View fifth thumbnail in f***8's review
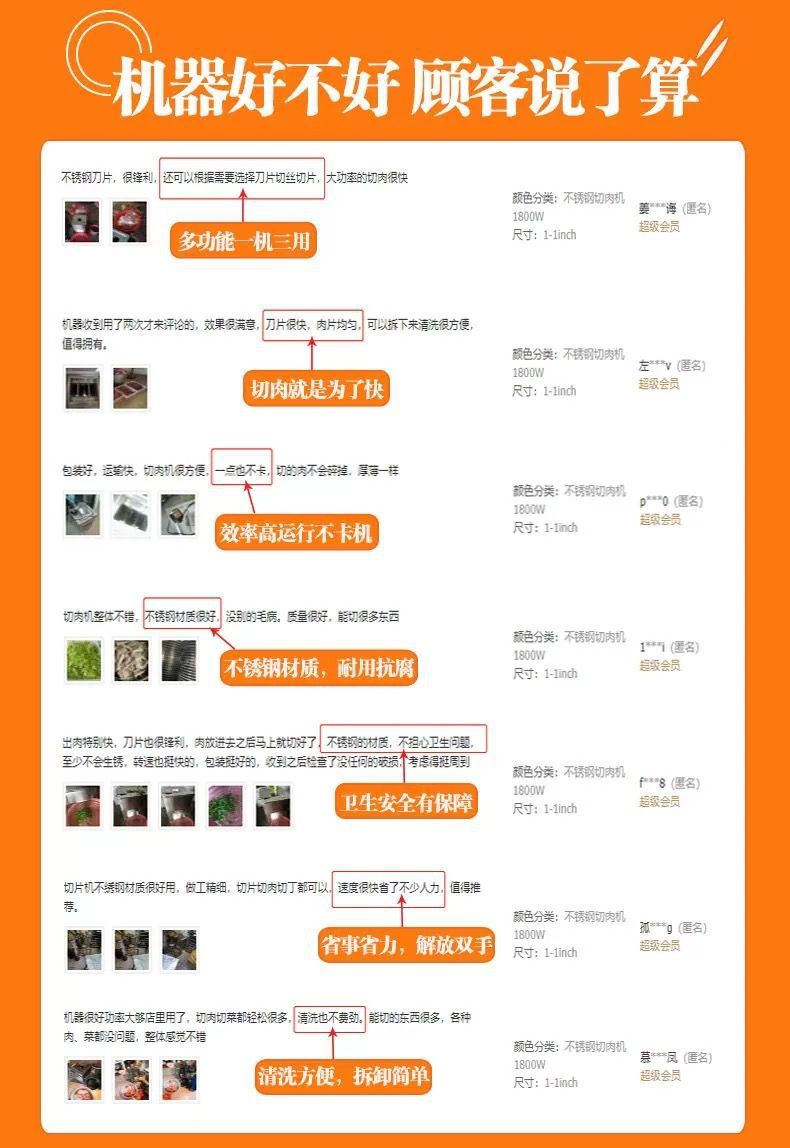The width and height of the screenshot is (790, 1148). (x=272, y=806)
